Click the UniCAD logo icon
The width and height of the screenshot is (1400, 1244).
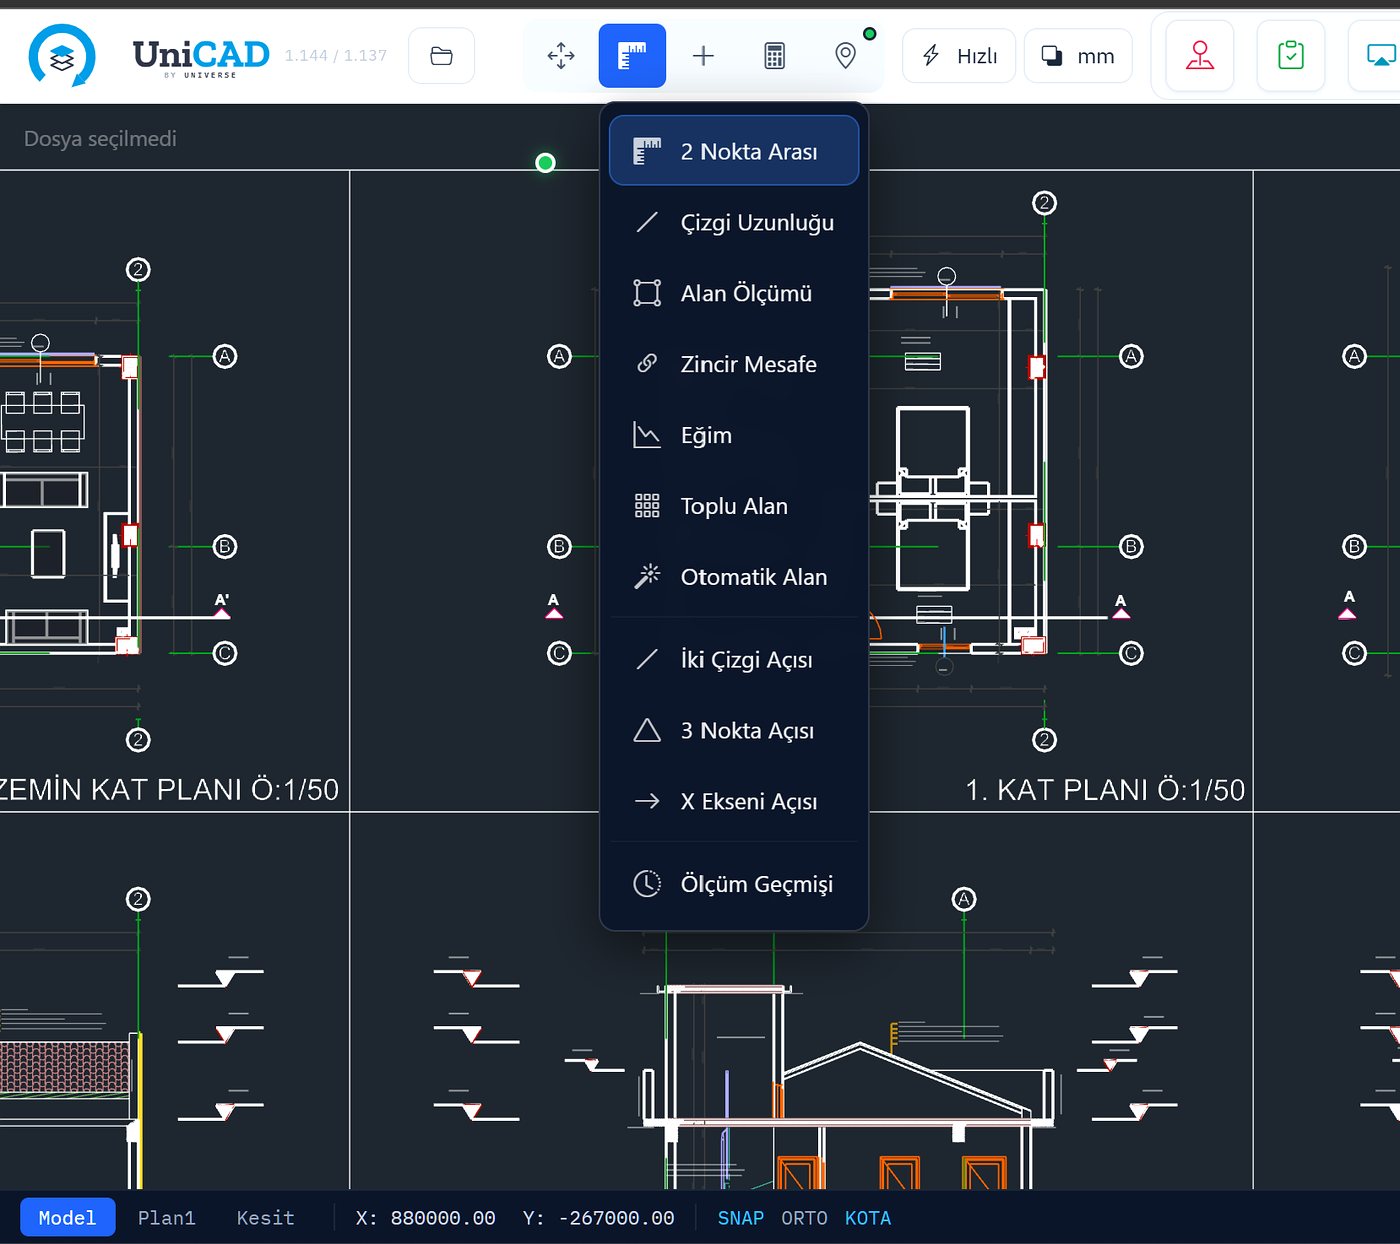[62, 56]
